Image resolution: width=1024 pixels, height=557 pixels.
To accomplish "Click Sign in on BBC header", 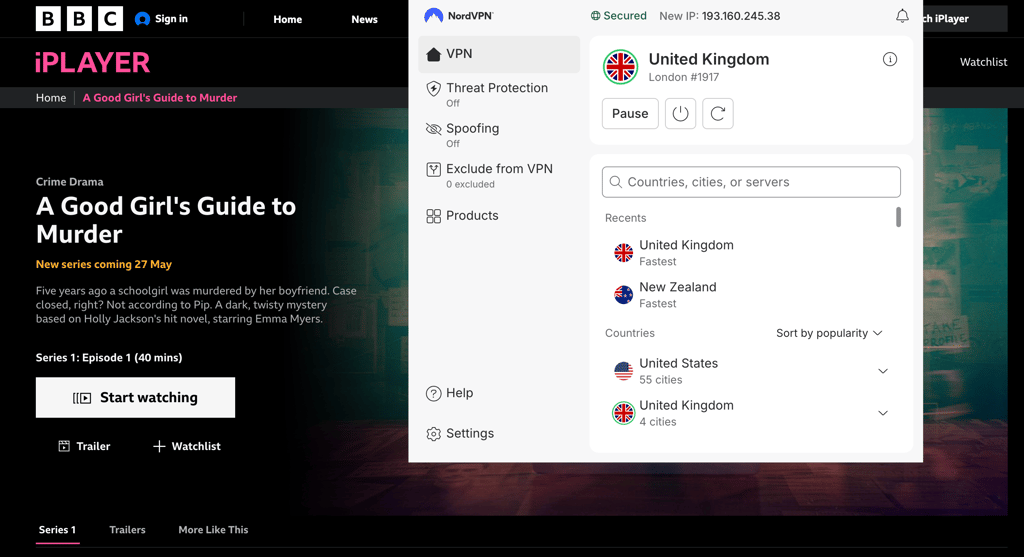I will (161, 19).
